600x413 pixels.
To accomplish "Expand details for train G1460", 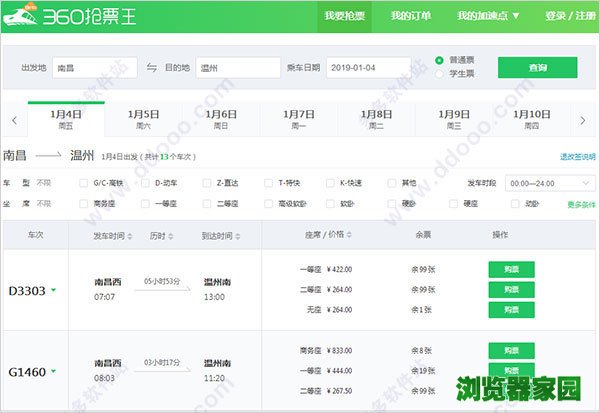I will [x=53, y=372].
